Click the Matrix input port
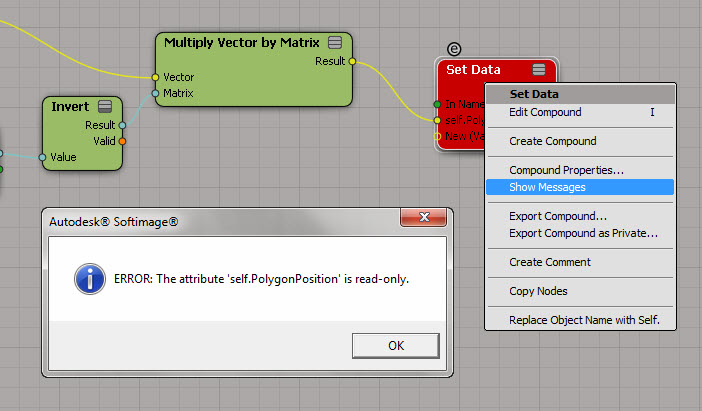This screenshot has width=702, height=411. tap(155, 93)
